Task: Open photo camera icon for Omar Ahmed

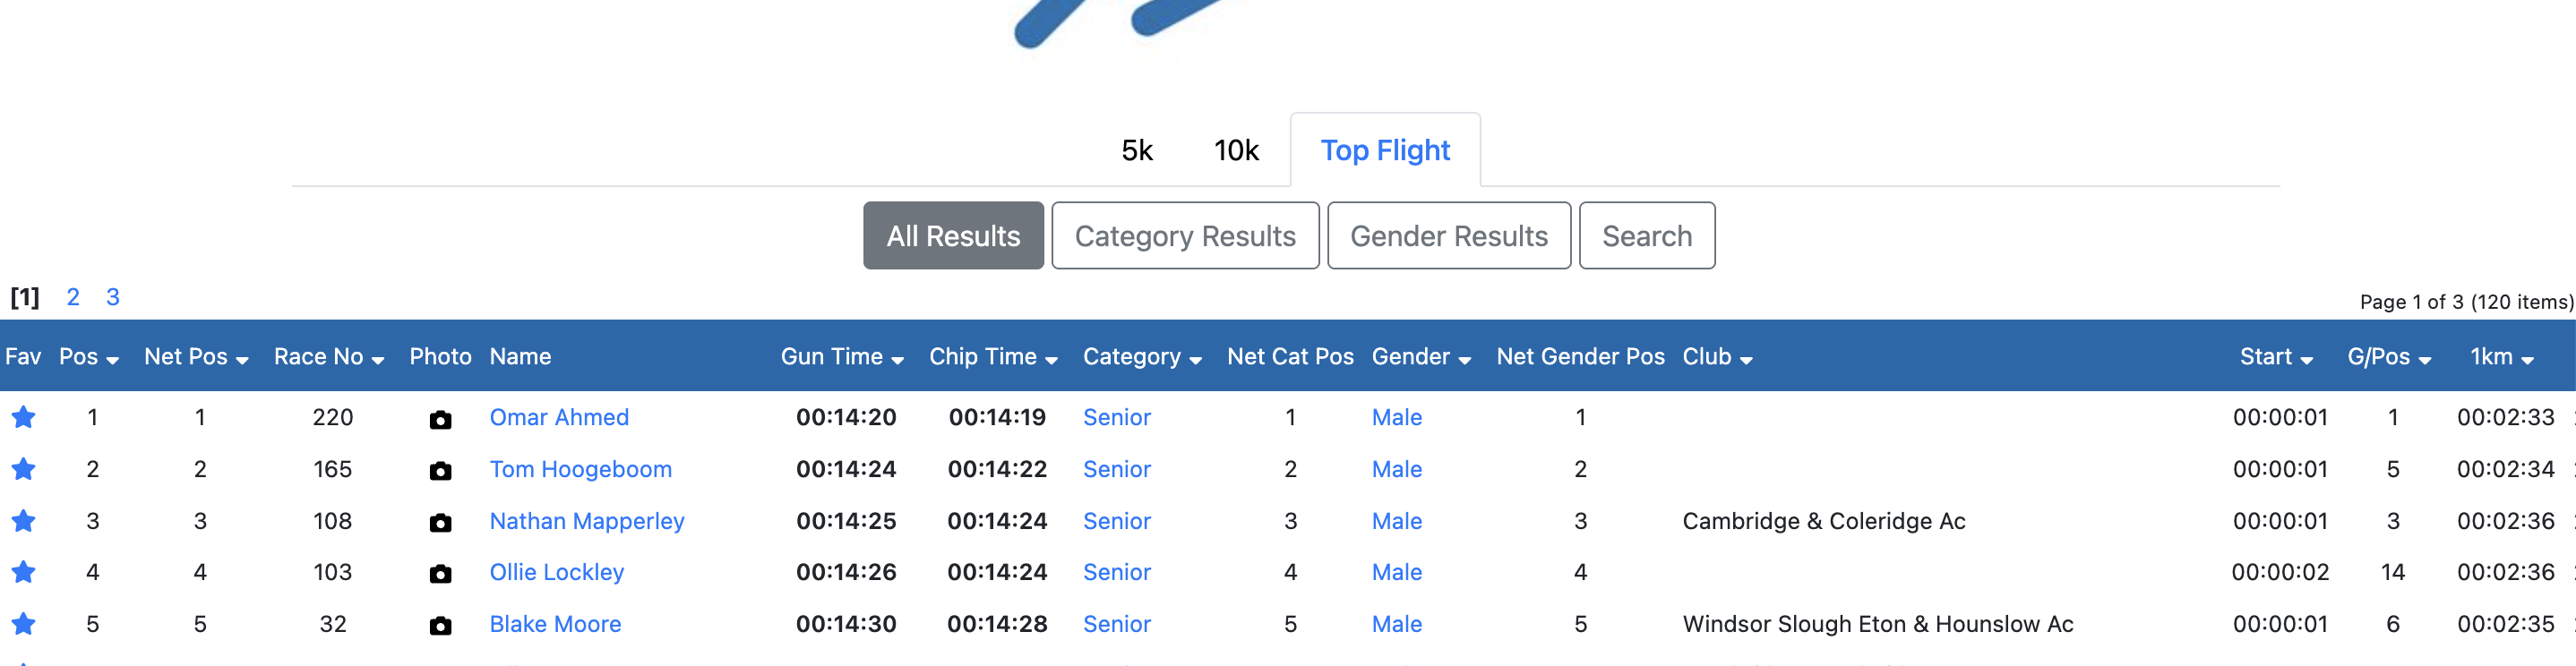Action: [x=440, y=419]
